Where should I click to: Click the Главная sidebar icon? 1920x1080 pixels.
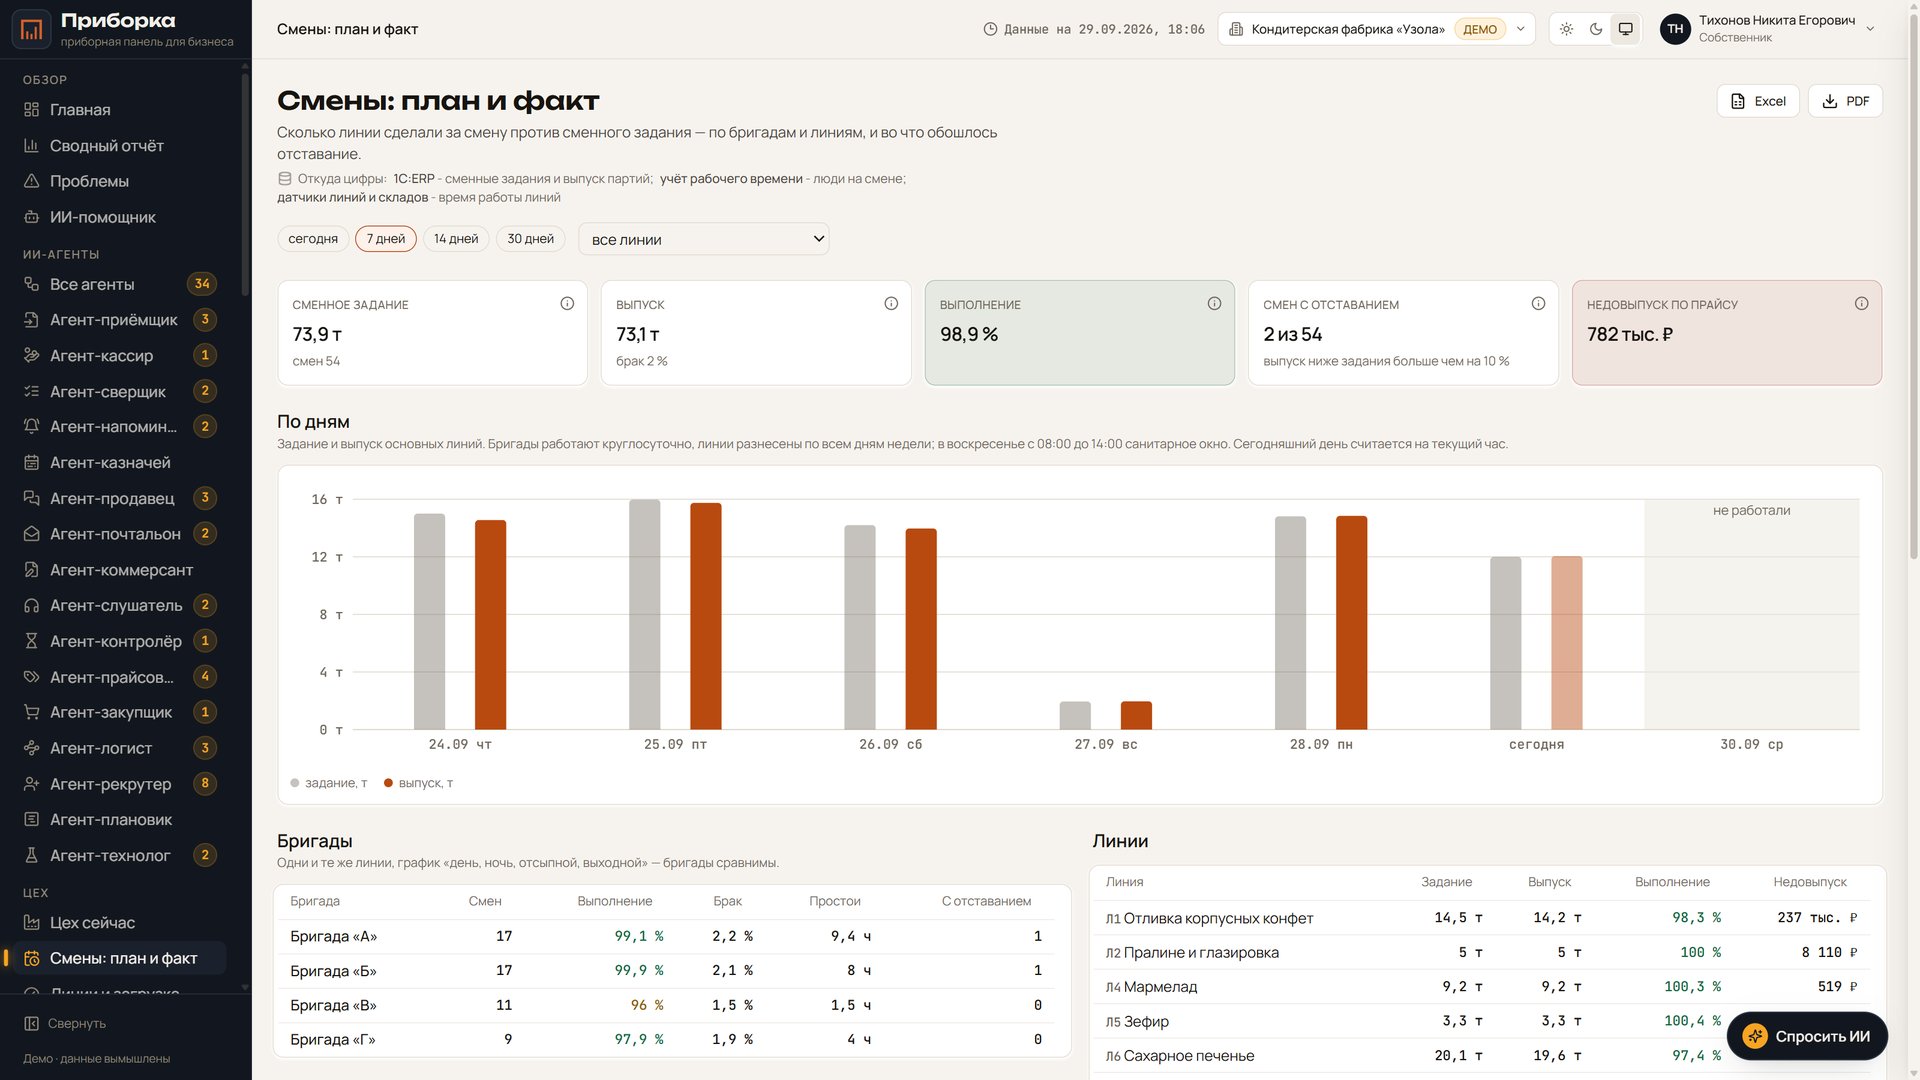pyautogui.click(x=31, y=110)
